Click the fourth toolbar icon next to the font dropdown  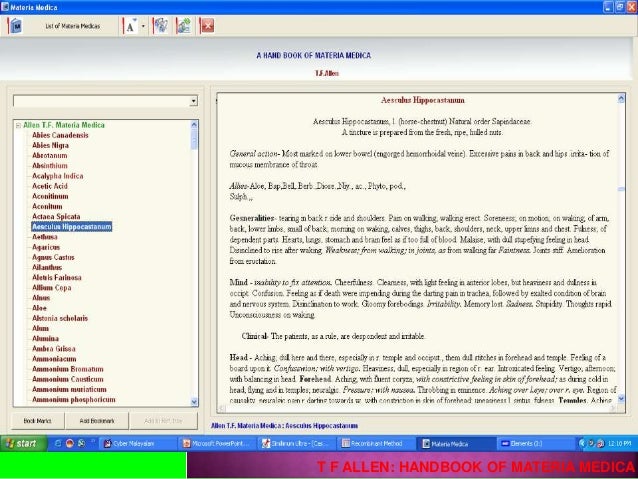(161, 26)
